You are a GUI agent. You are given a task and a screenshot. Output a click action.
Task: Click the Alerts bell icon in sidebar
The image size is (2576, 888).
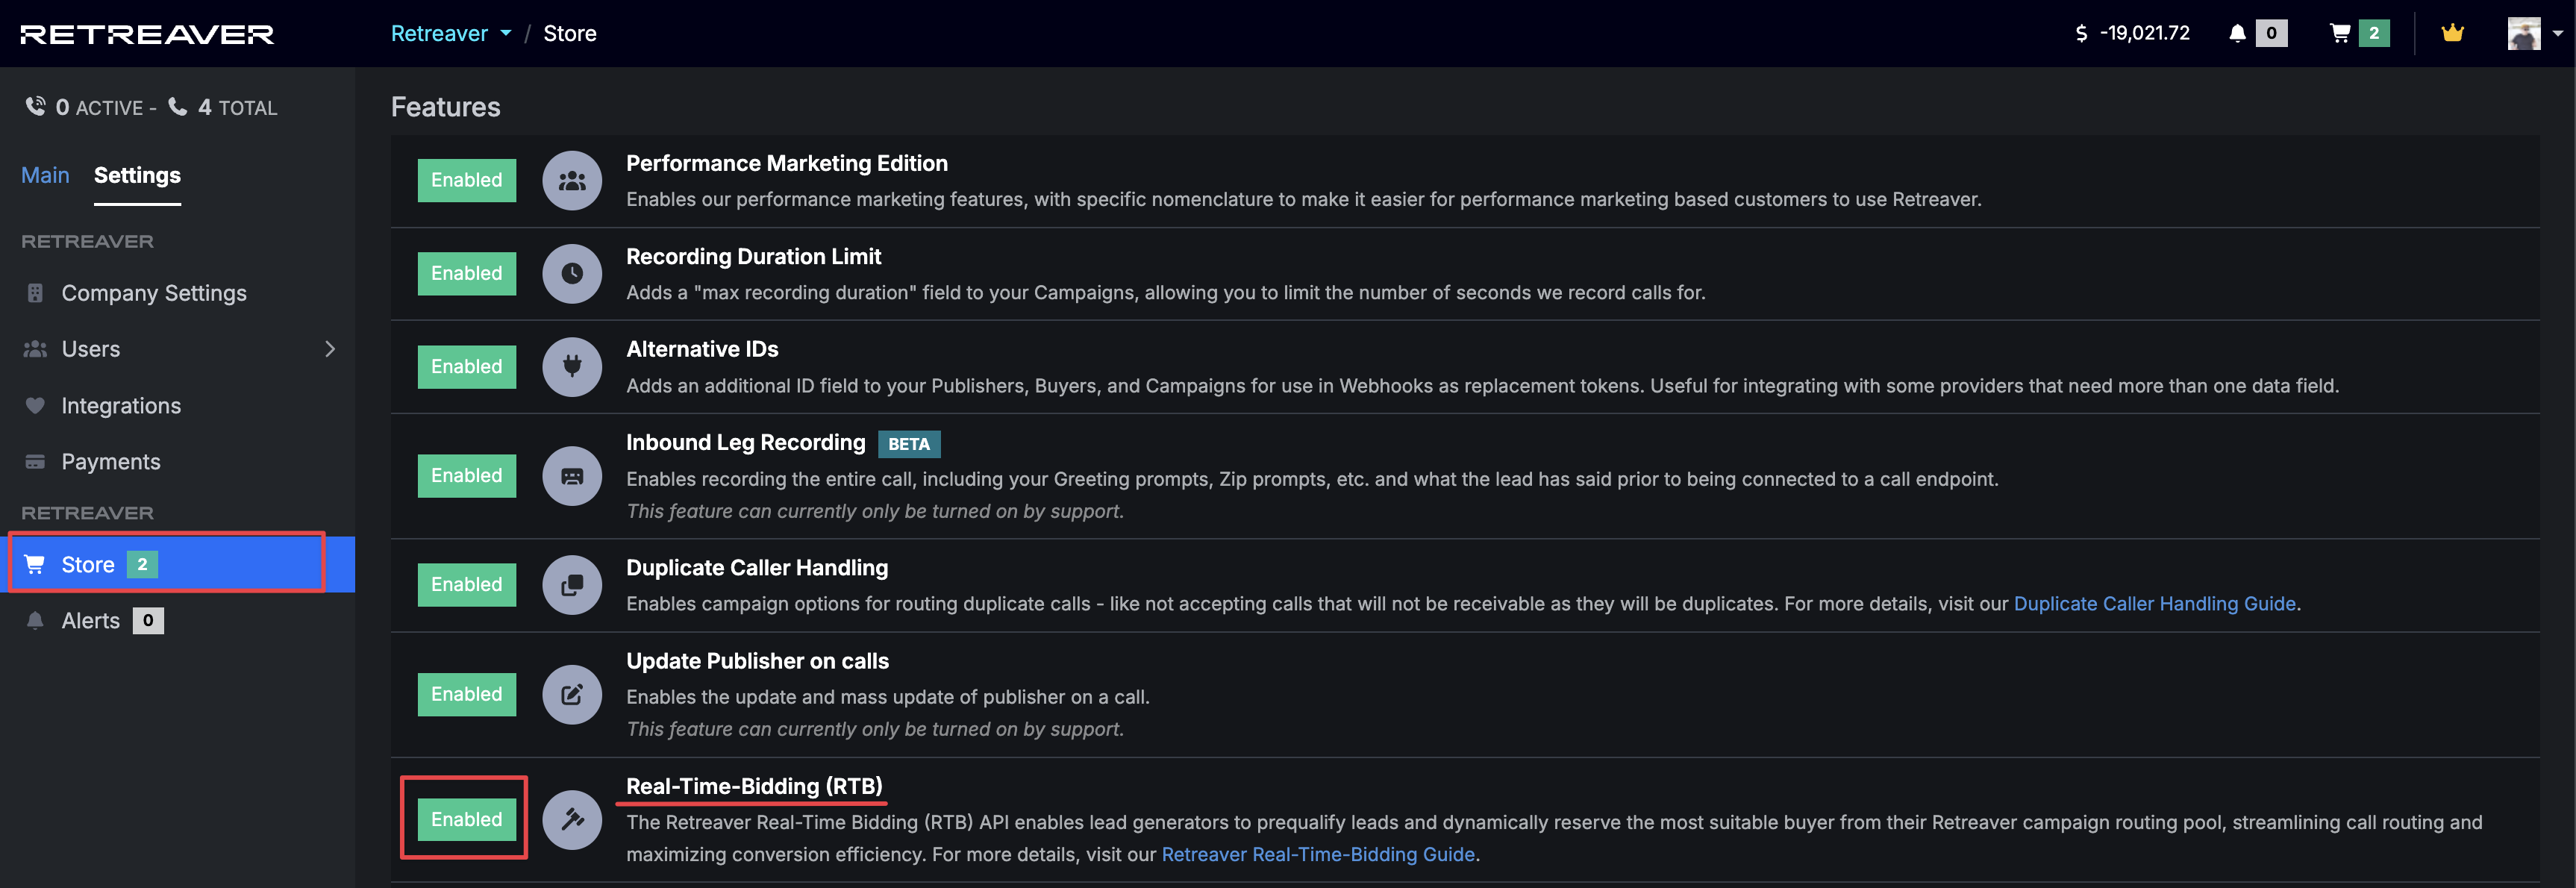pyautogui.click(x=35, y=620)
